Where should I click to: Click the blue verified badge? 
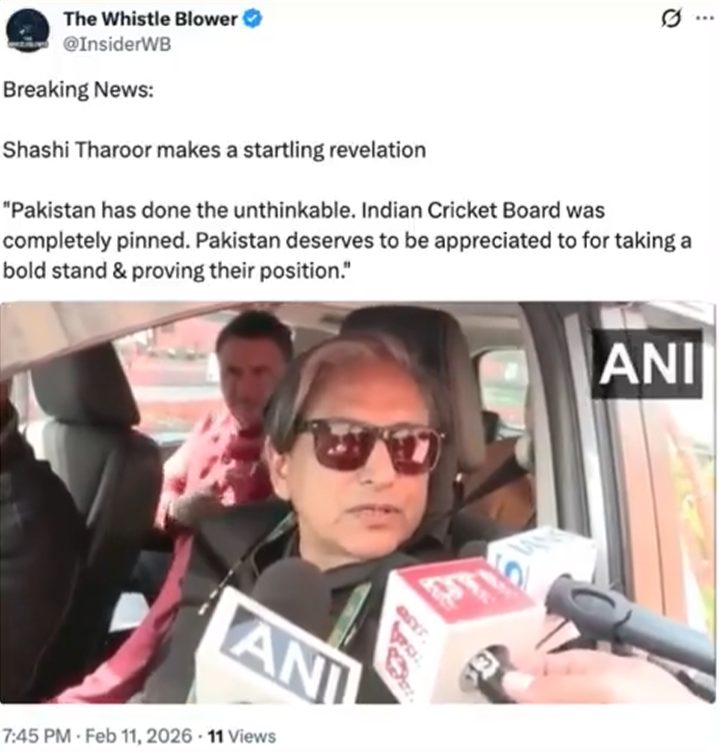(252, 19)
